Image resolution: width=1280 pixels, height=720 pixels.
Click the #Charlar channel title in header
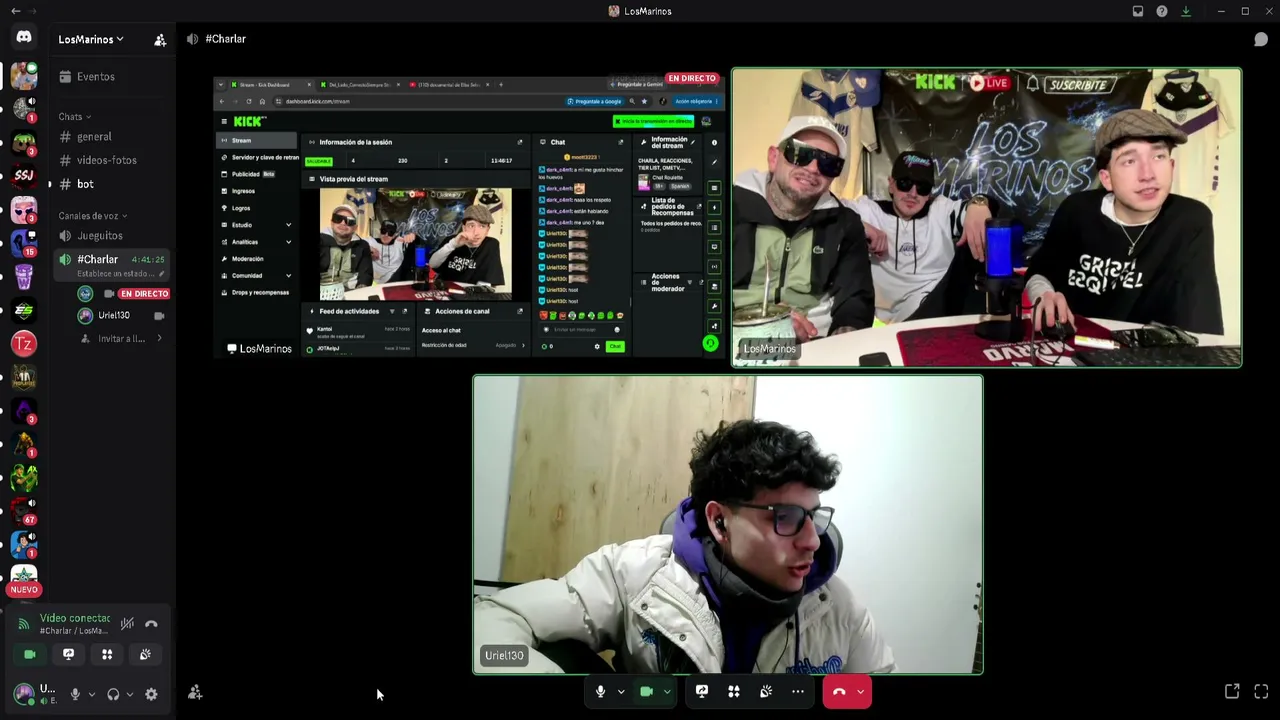click(225, 39)
